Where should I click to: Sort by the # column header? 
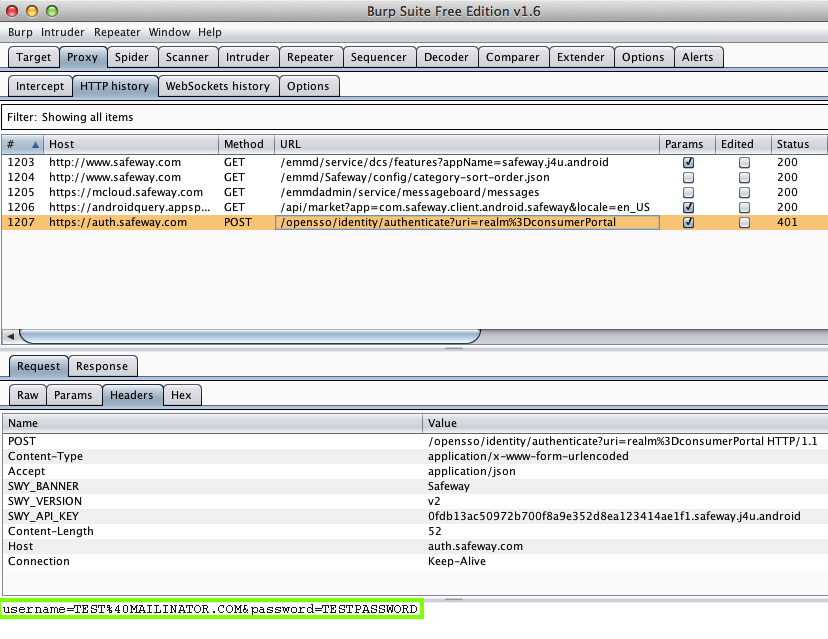point(23,144)
